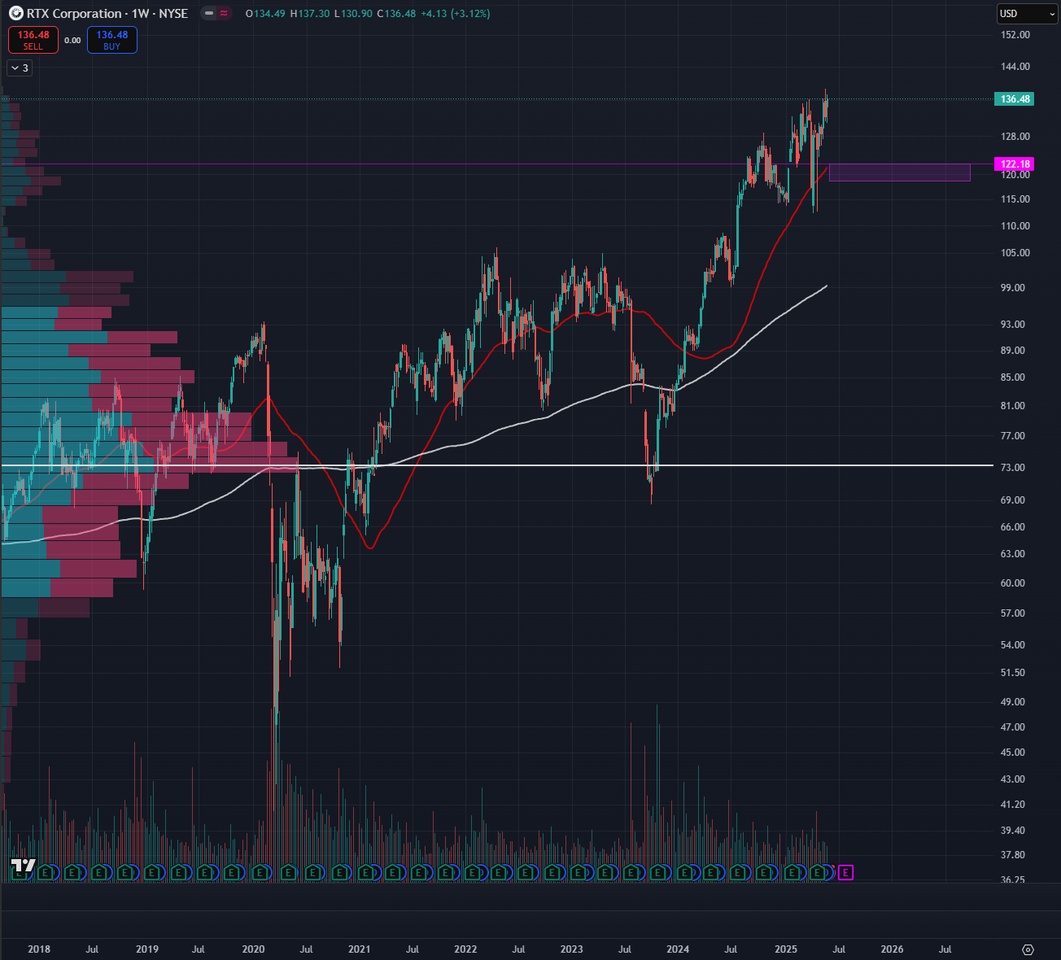
Task: Click the green 136.48 last price label
Action: tap(1014, 99)
